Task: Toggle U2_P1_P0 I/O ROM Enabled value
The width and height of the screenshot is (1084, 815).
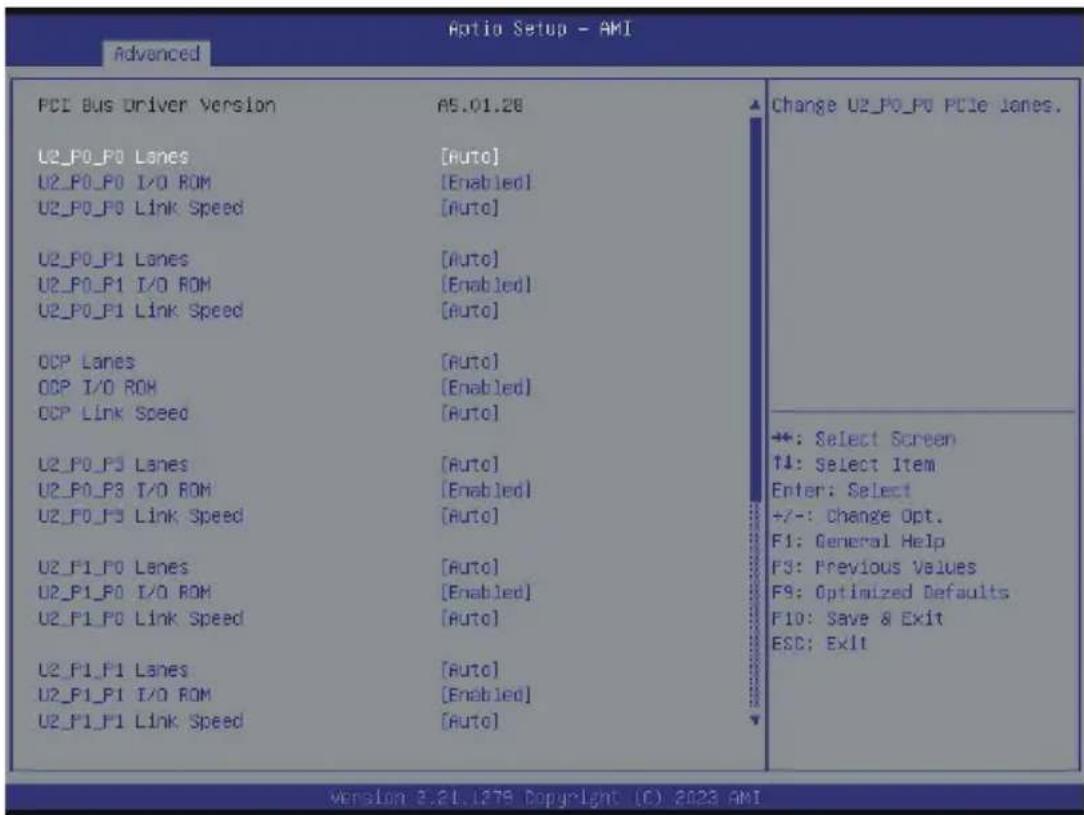Action: point(486,592)
